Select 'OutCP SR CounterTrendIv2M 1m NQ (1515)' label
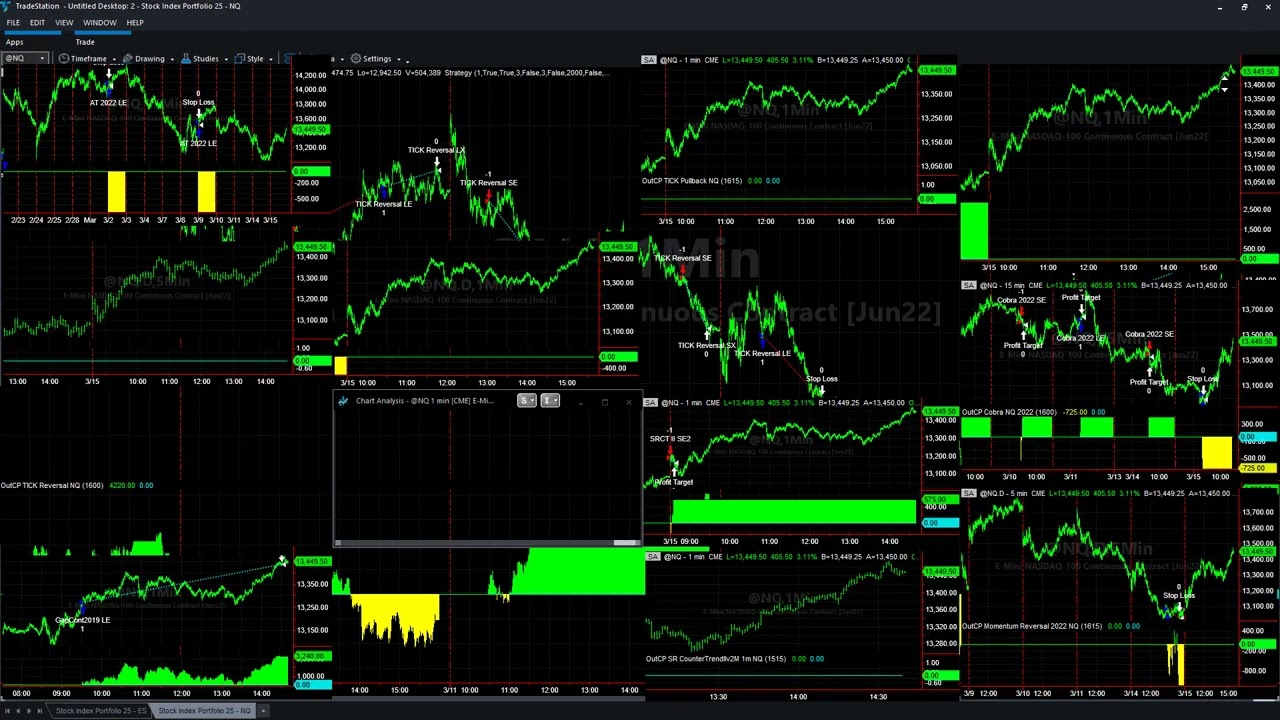Viewport: 1280px width, 720px height. pyautogui.click(x=716, y=658)
